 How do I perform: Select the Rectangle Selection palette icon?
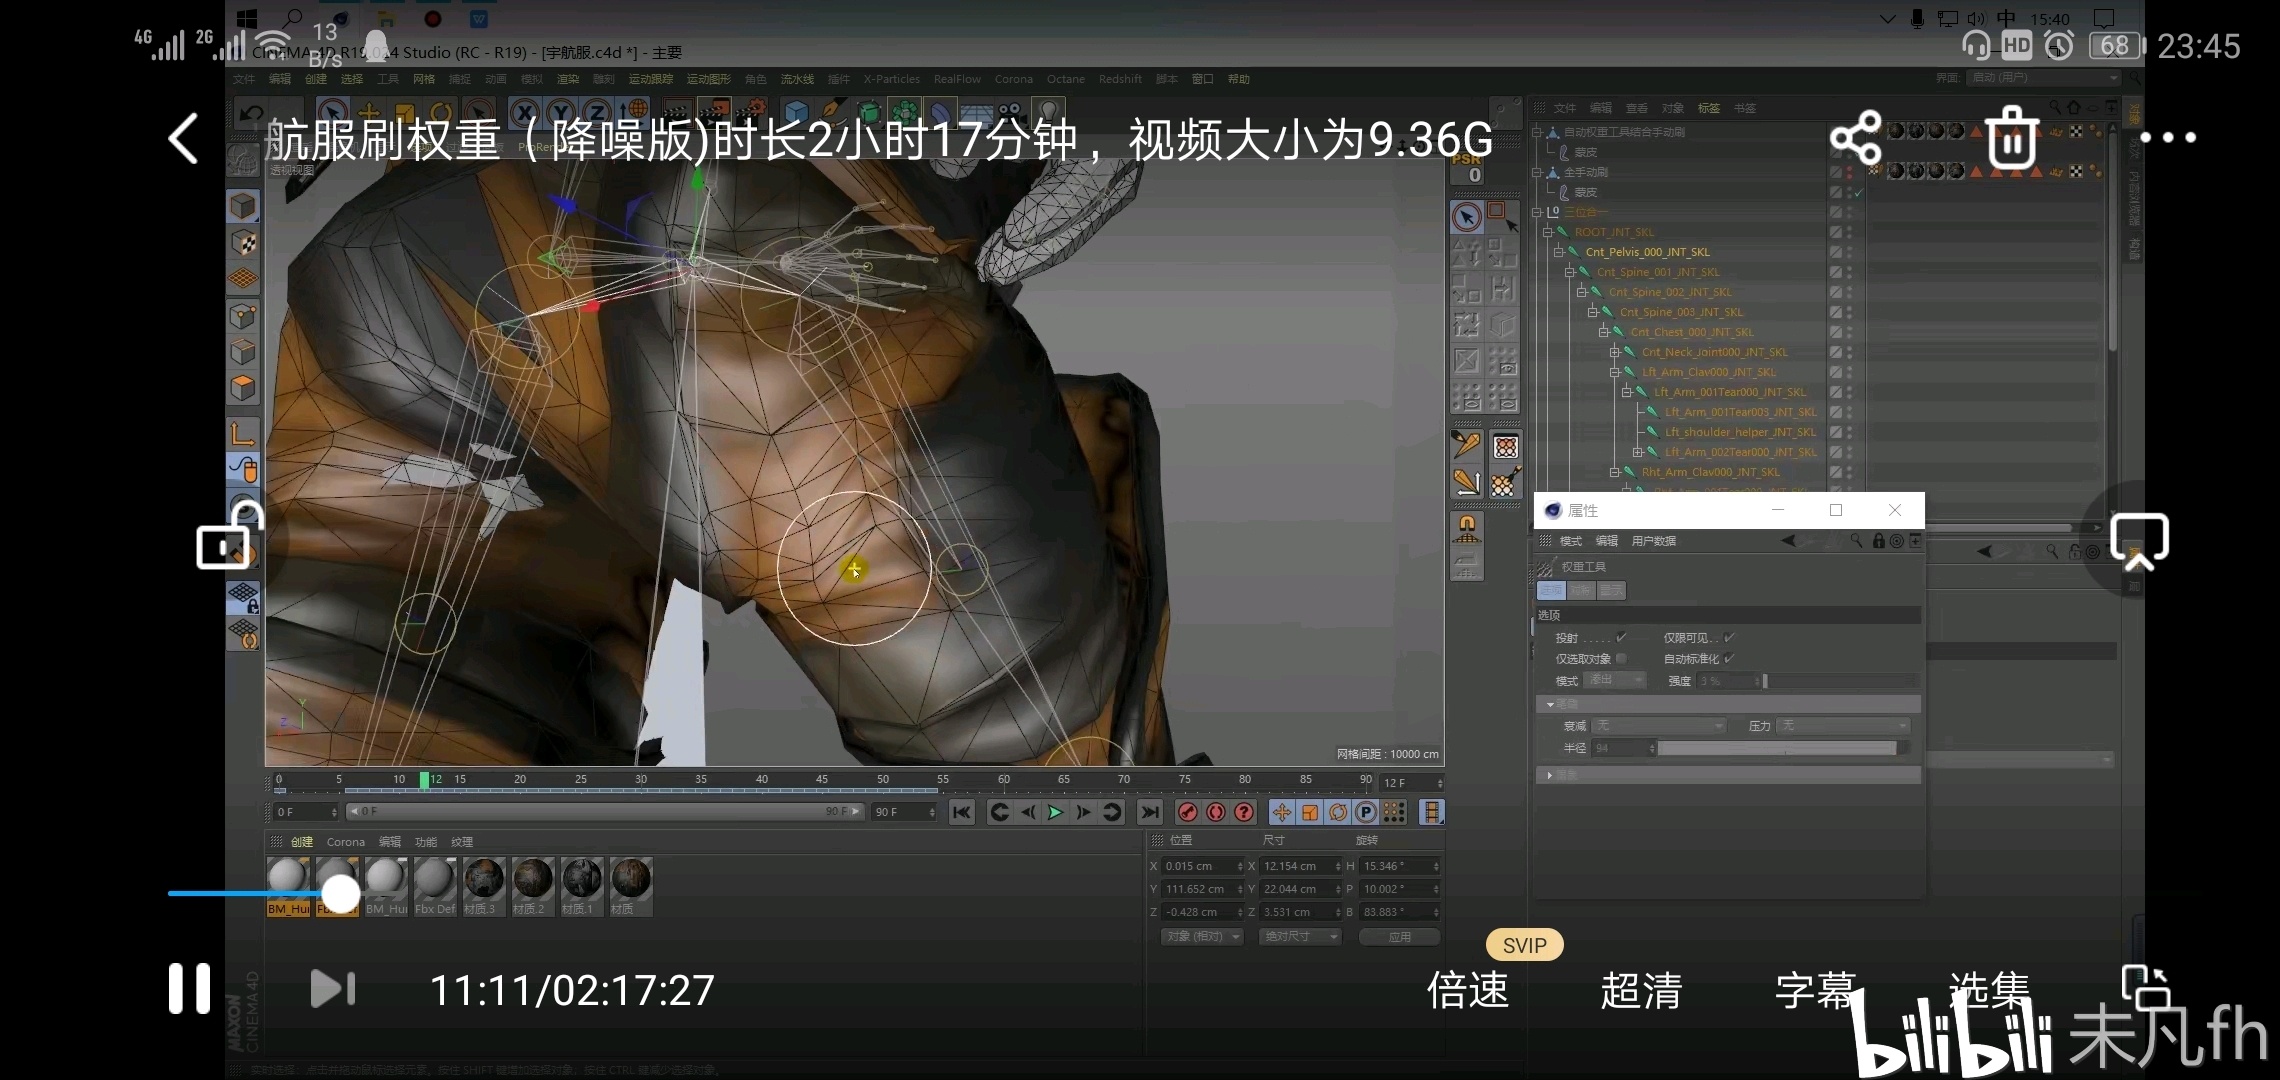(x=1501, y=217)
